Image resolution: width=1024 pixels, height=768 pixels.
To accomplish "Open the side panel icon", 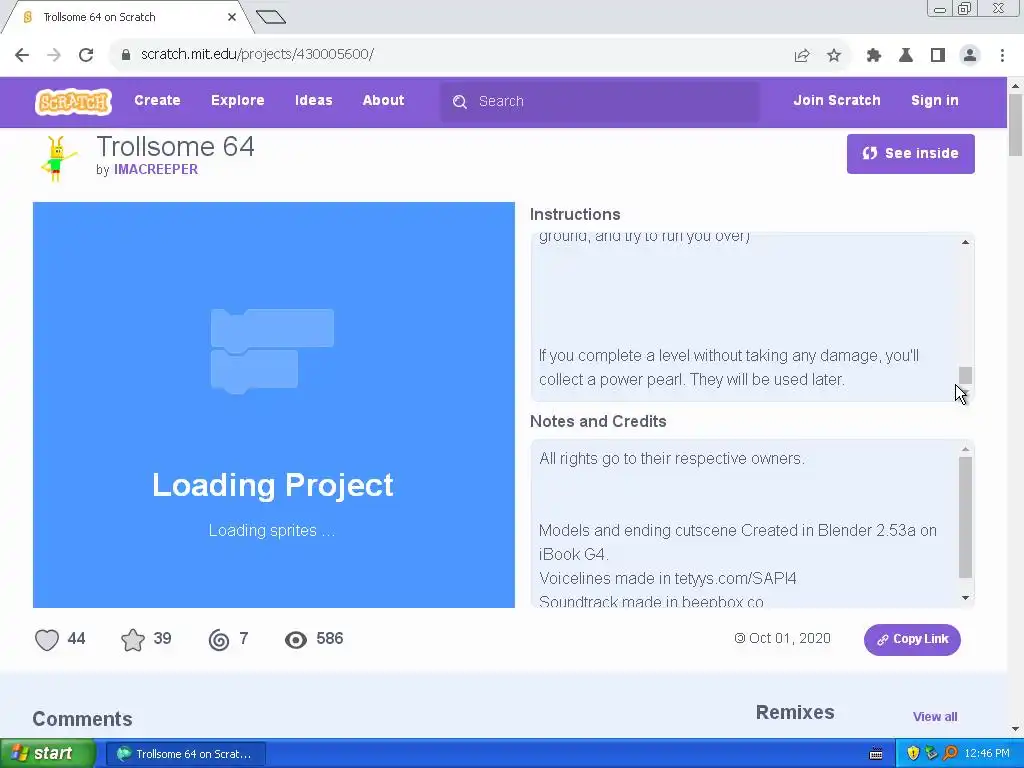I will (x=938, y=56).
